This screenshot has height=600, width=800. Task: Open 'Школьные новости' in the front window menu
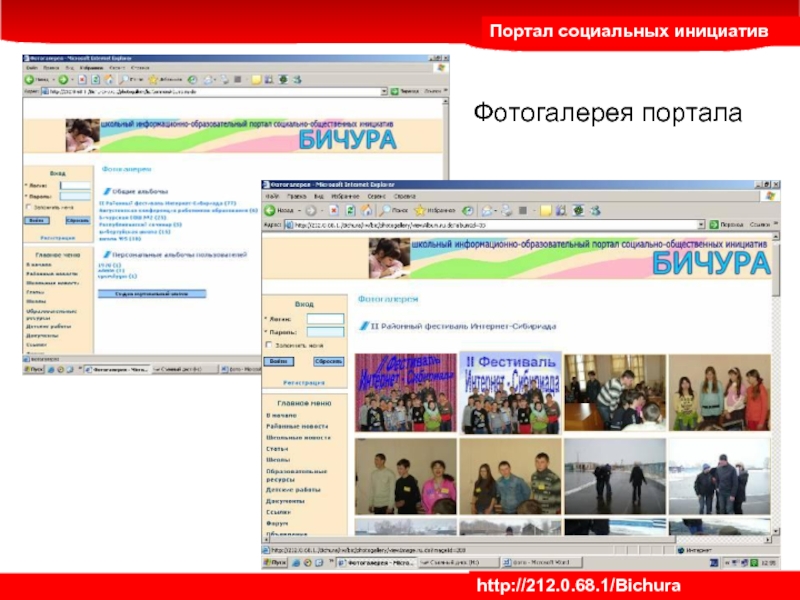(x=298, y=437)
